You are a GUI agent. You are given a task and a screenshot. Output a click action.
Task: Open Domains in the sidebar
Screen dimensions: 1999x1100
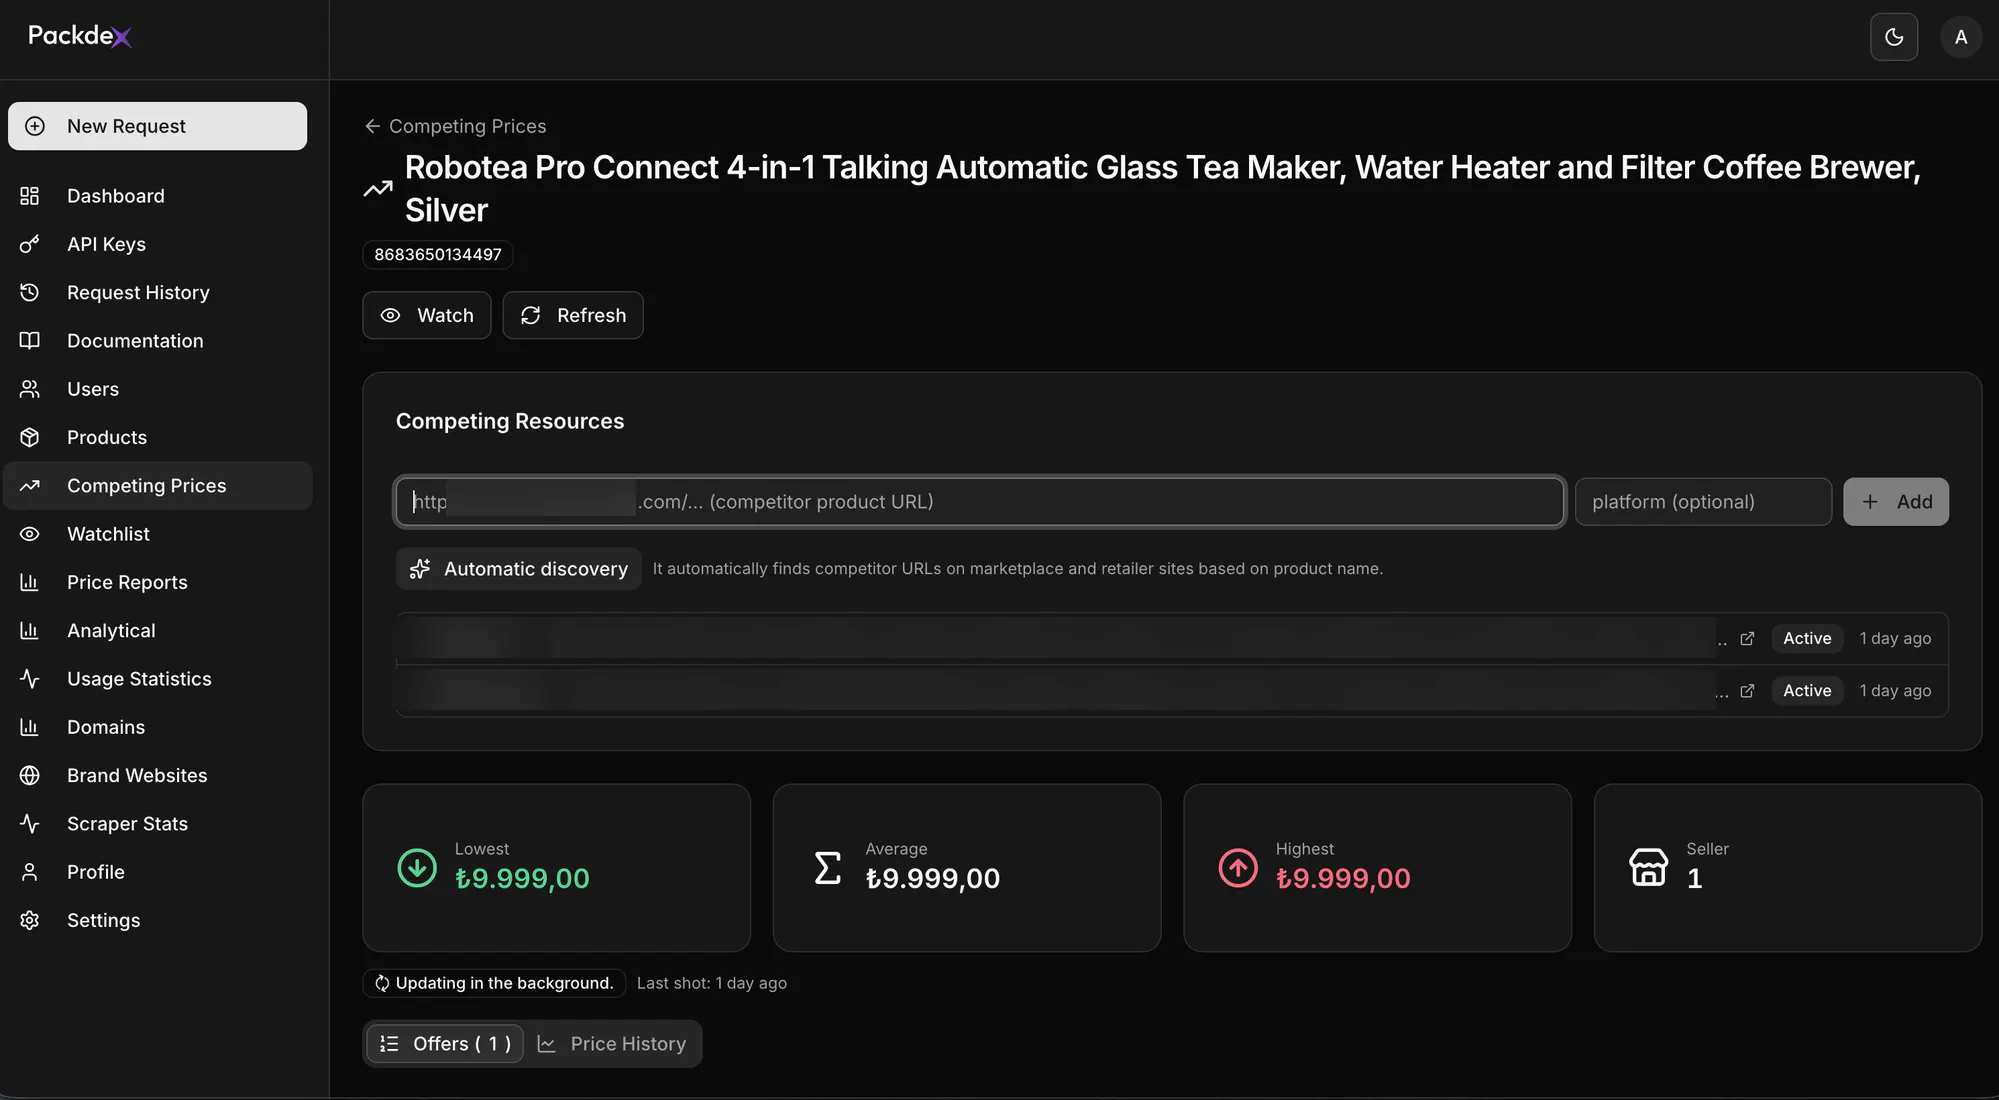158,727
